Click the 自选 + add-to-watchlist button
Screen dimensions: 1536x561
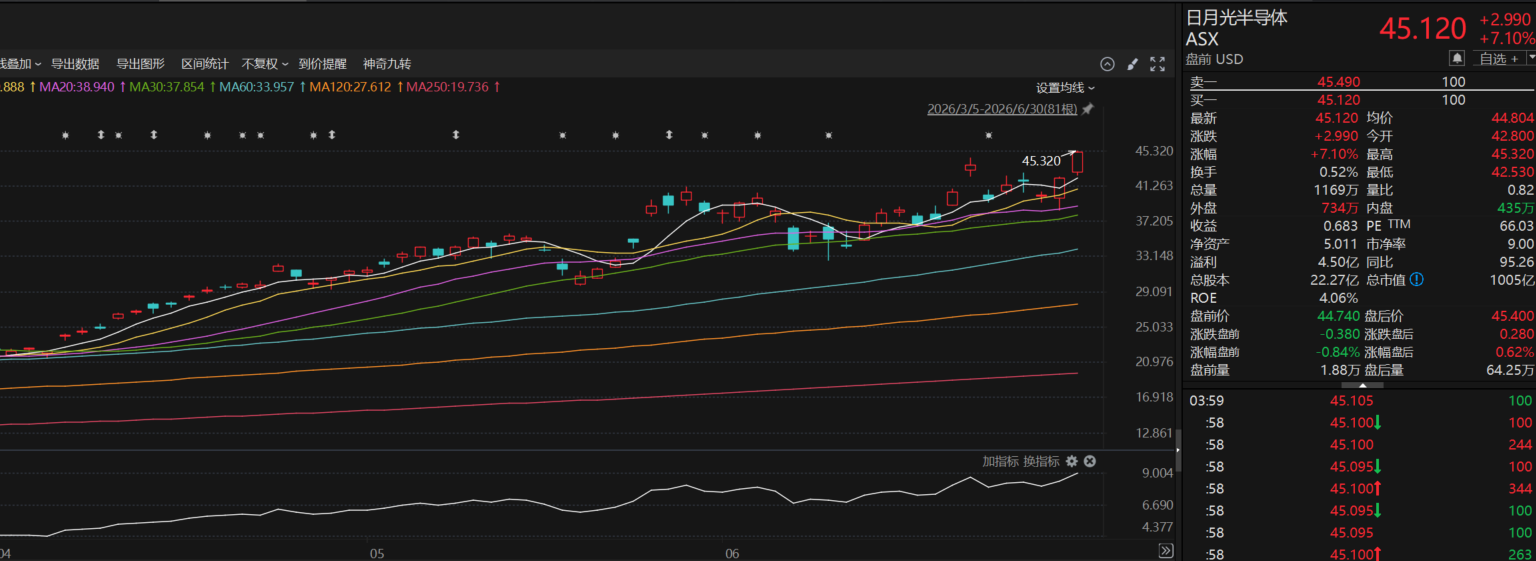click(x=1498, y=58)
